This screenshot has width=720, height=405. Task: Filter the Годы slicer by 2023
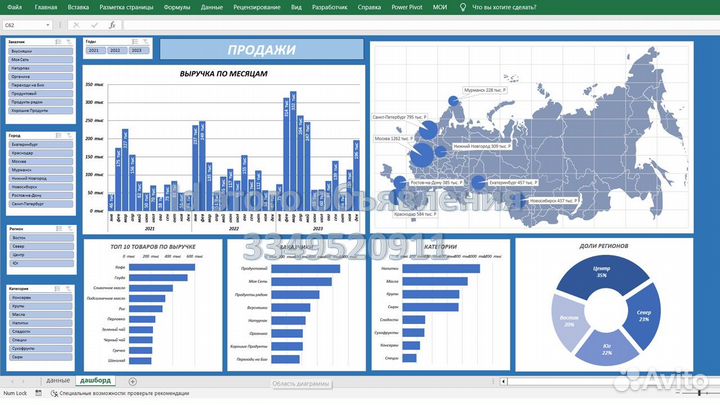(137, 51)
